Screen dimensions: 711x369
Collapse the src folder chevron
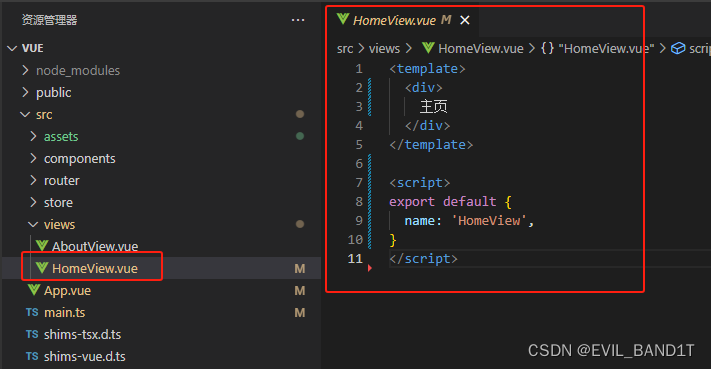click(25, 115)
